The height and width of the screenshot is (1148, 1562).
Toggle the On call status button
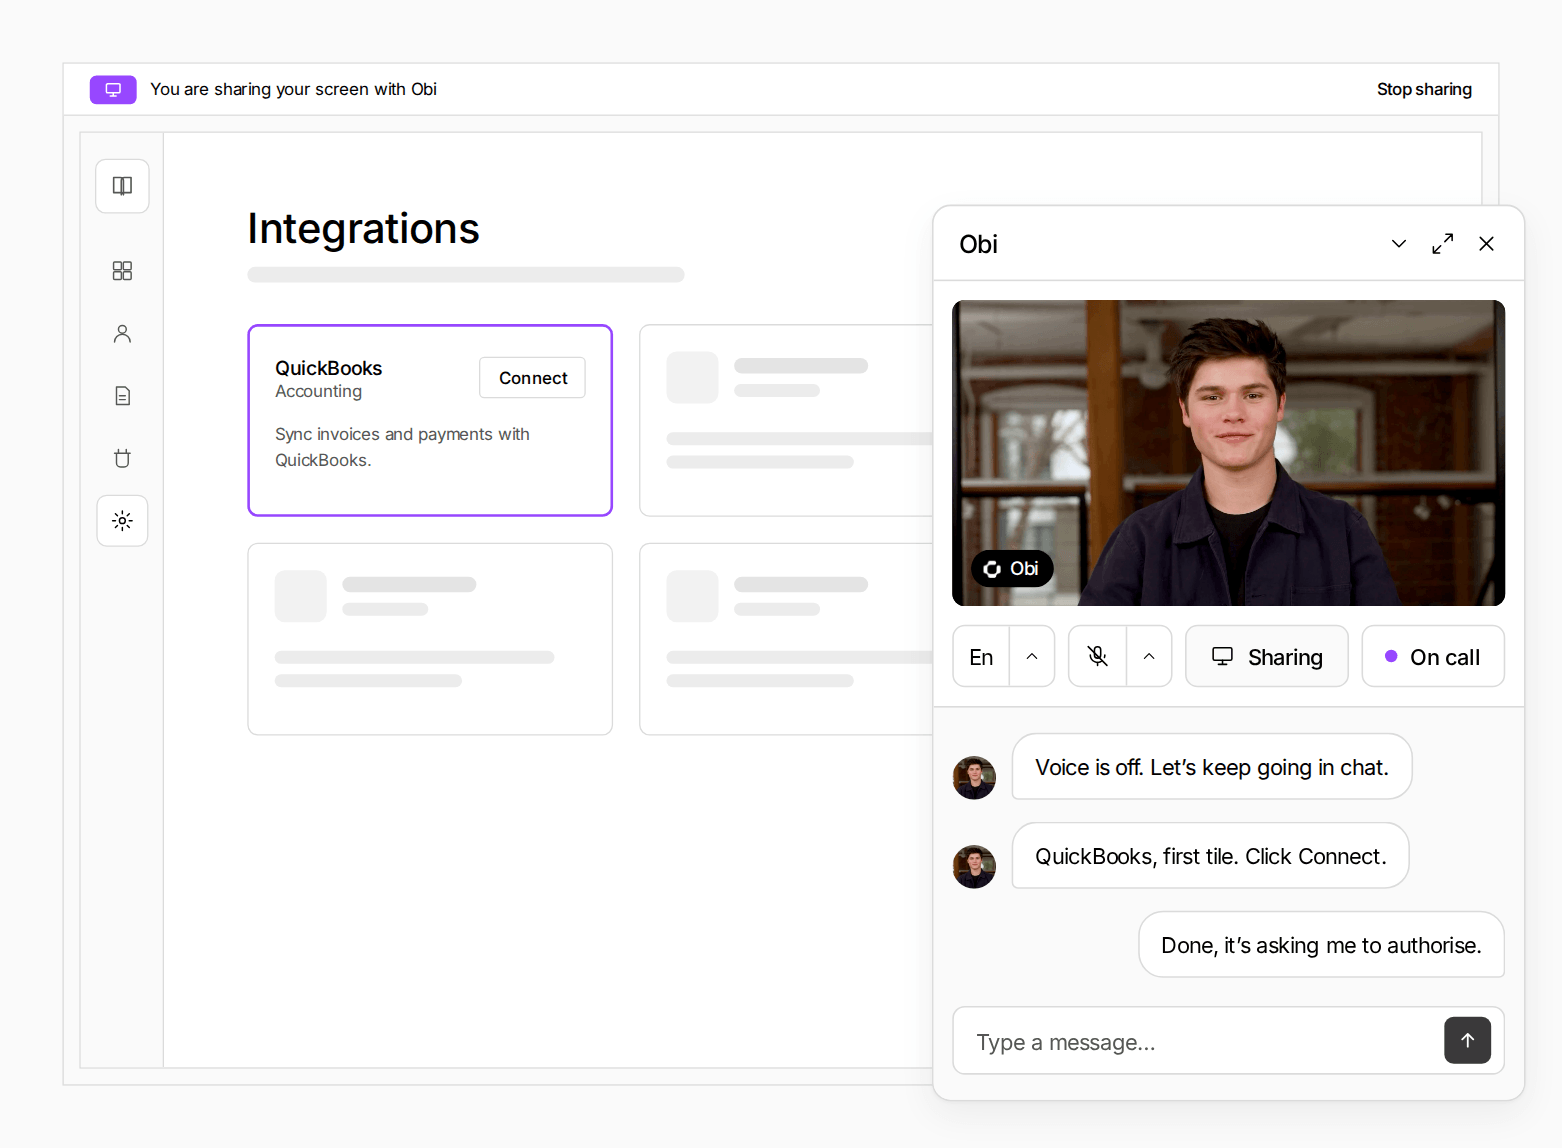click(x=1432, y=657)
